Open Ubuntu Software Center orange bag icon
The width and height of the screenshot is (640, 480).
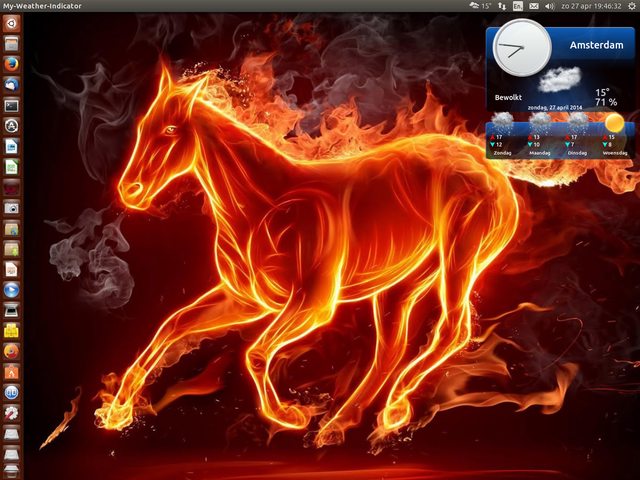click(11, 372)
